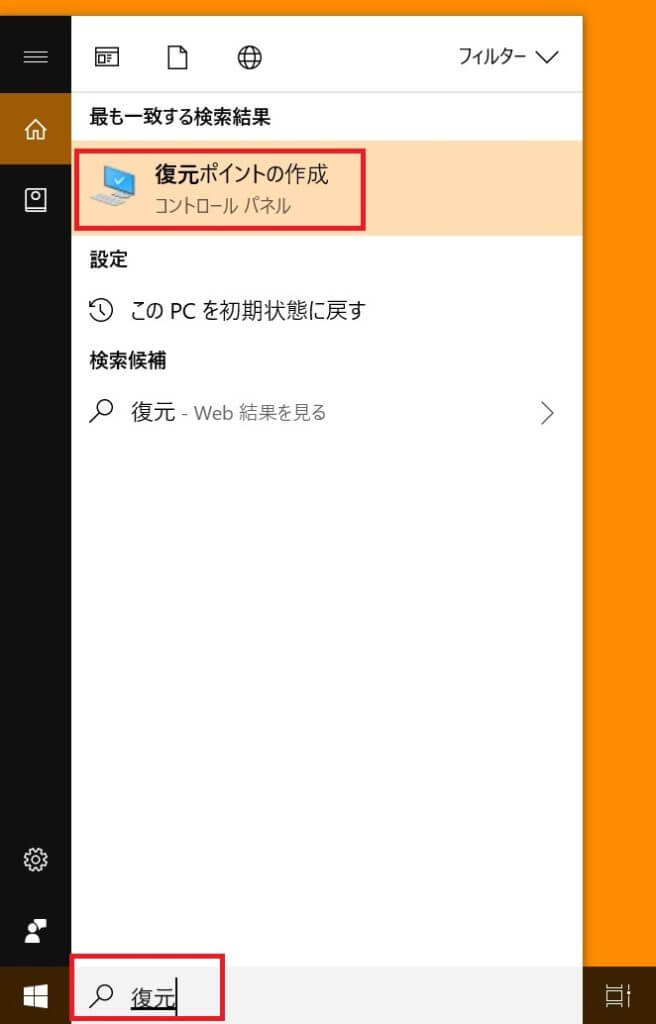Image resolution: width=656 pixels, height=1024 pixels.
Task: Open the Notebook icon in the sidebar
Action: 35,200
